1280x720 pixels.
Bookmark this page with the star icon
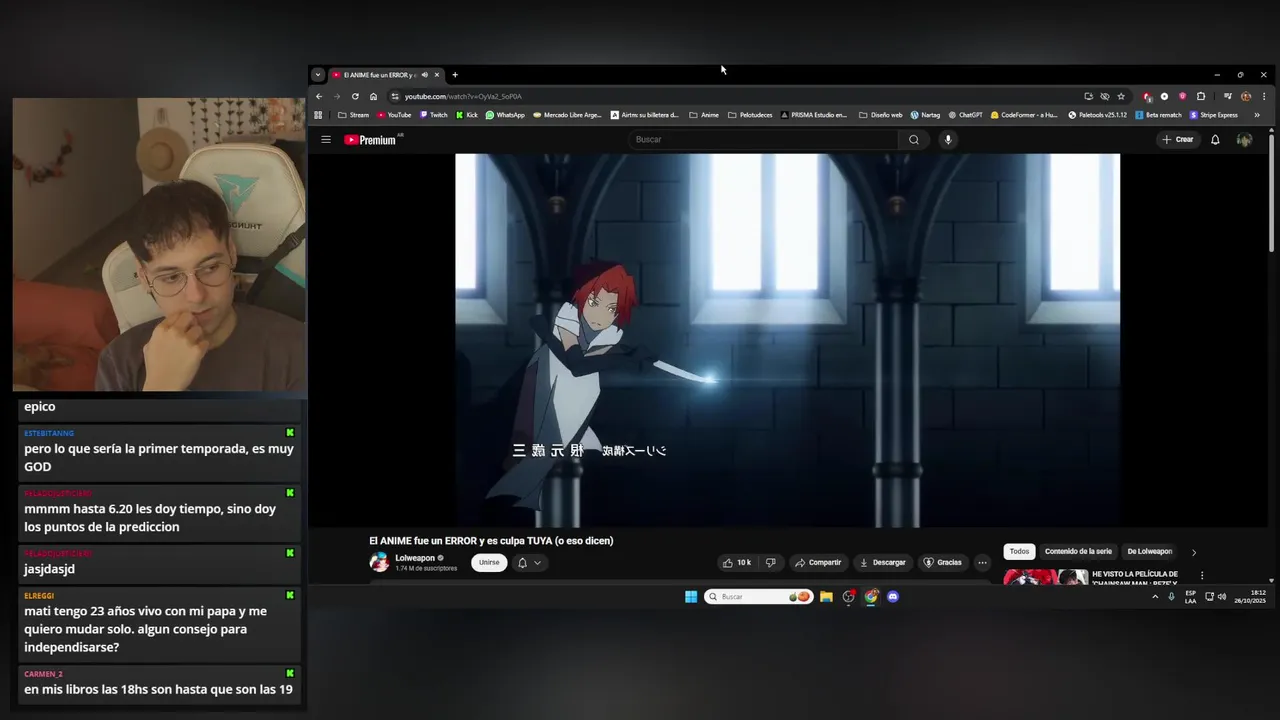point(1121,97)
